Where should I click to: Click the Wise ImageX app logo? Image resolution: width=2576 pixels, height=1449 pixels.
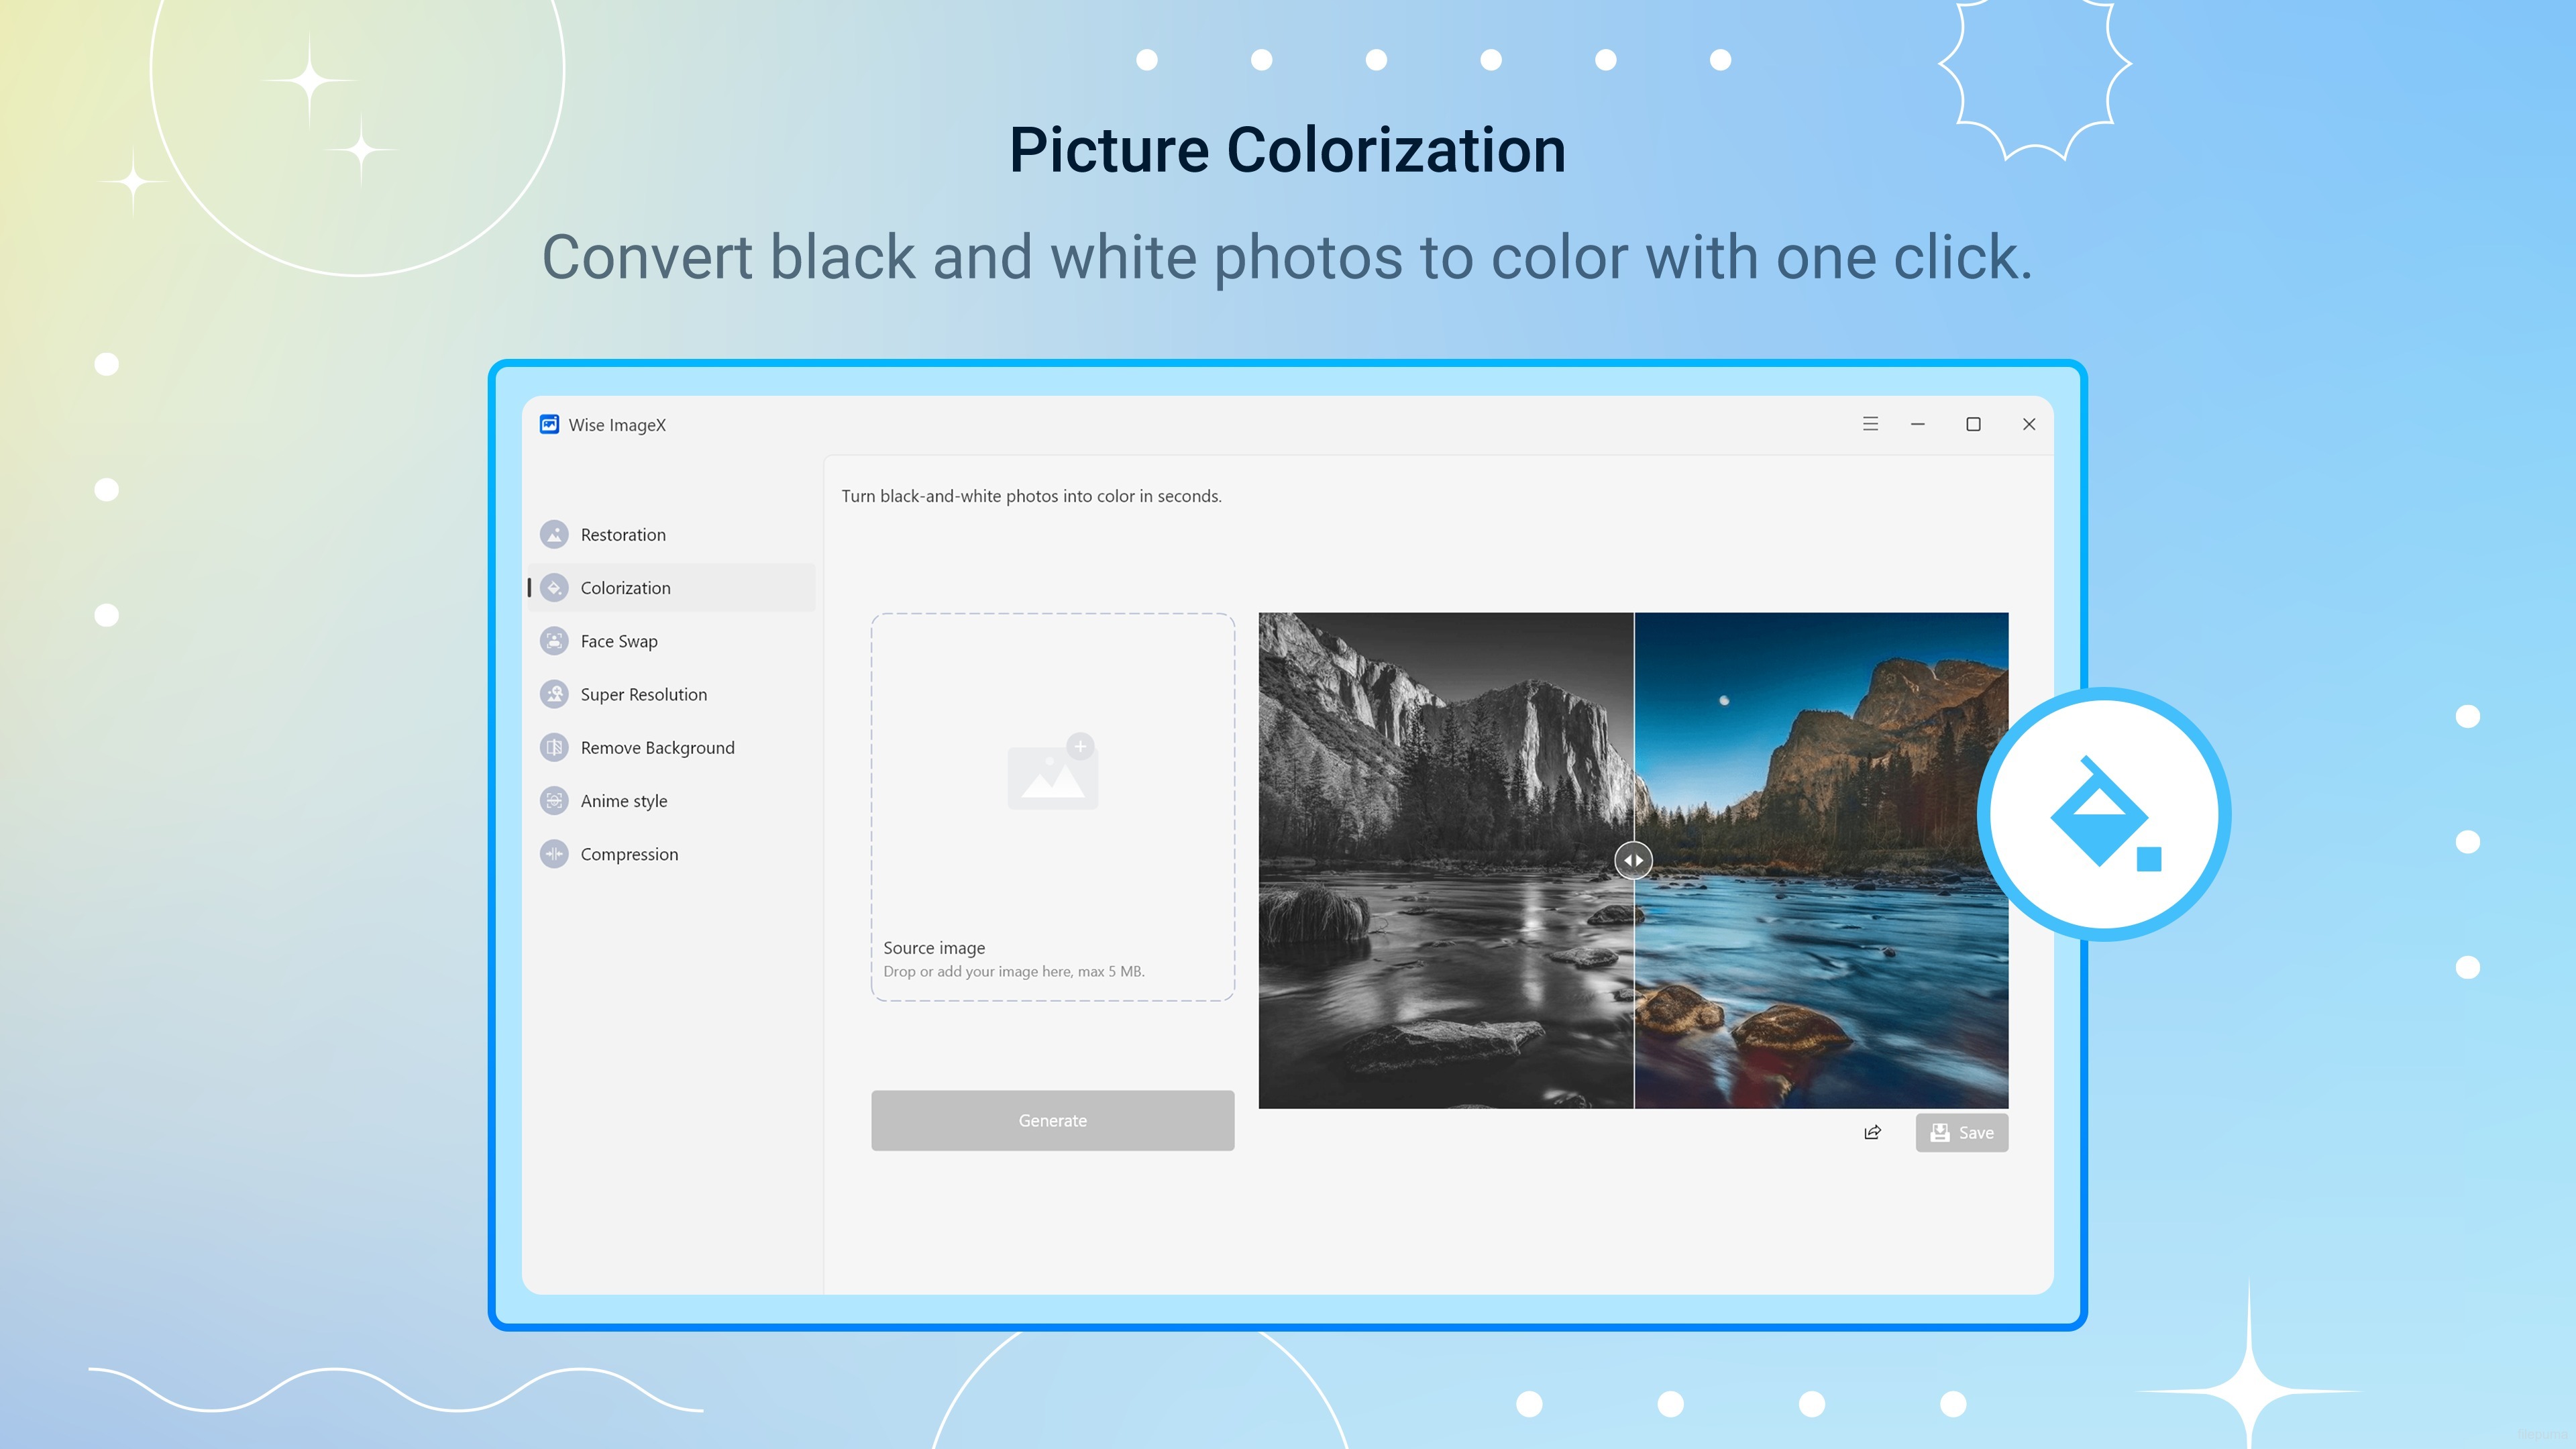pos(549,425)
